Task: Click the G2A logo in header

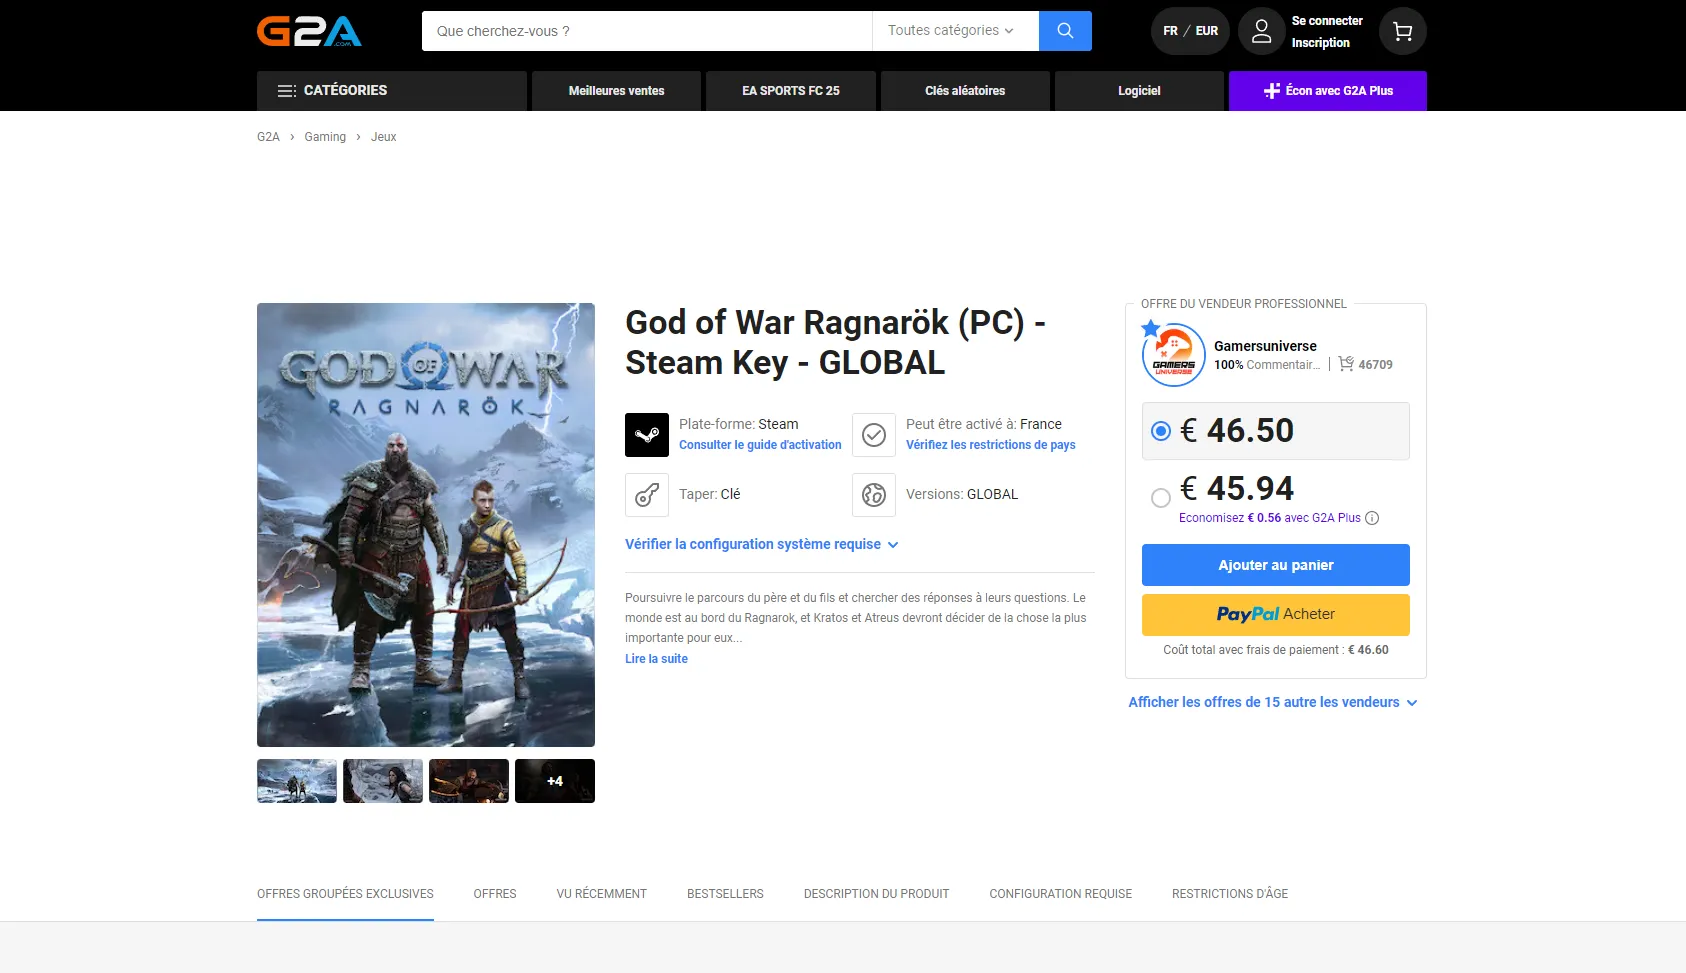Action: tap(309, 31)
